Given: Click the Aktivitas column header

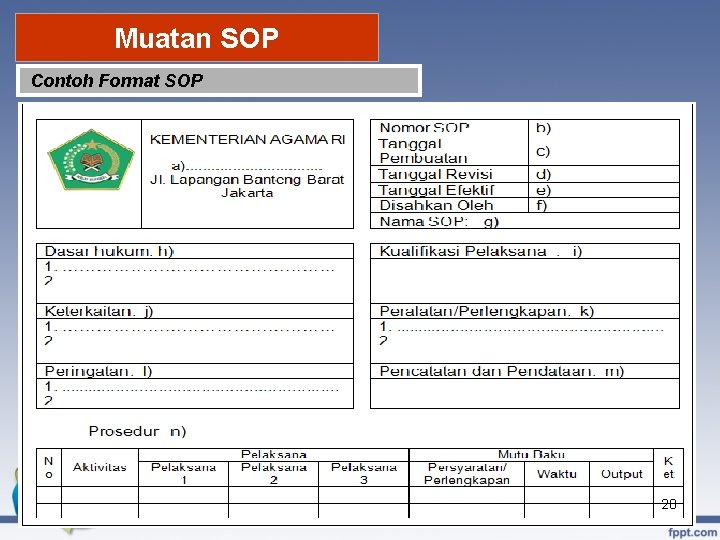Looking at the screenshot, I should tap(100, 467).
